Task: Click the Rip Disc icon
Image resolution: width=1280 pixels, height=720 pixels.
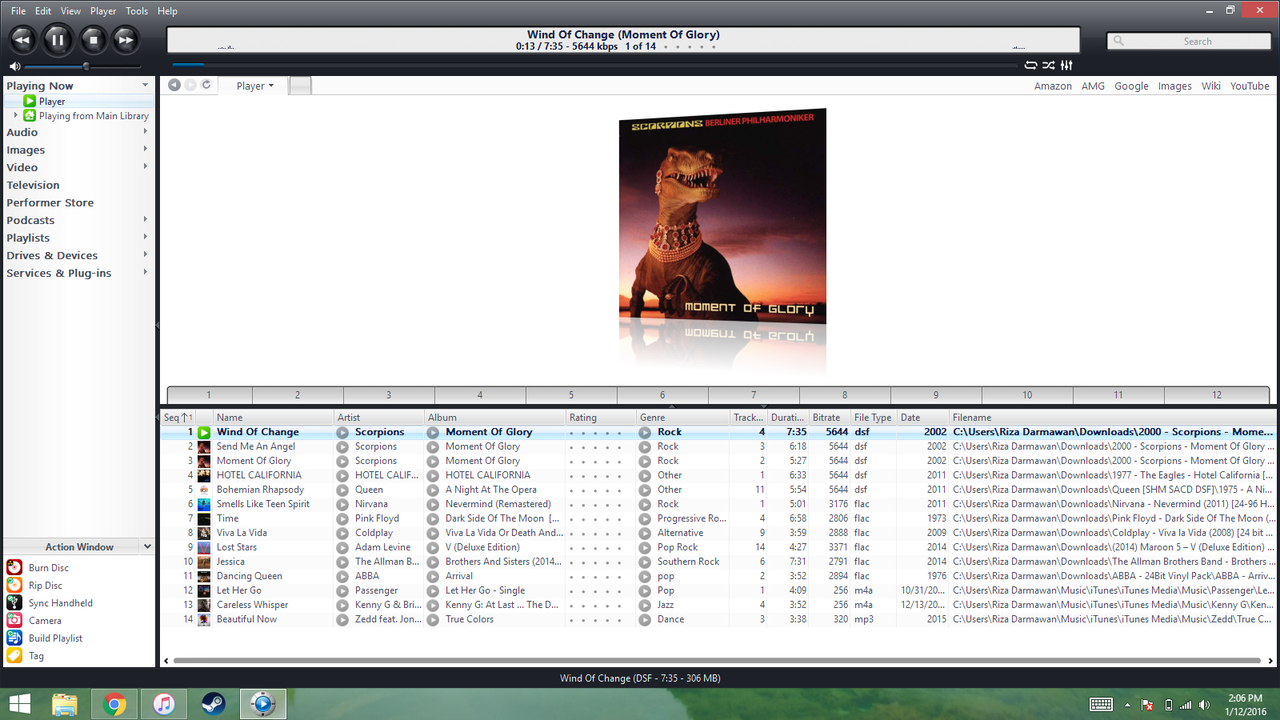Action: click(x=14, y=585)
